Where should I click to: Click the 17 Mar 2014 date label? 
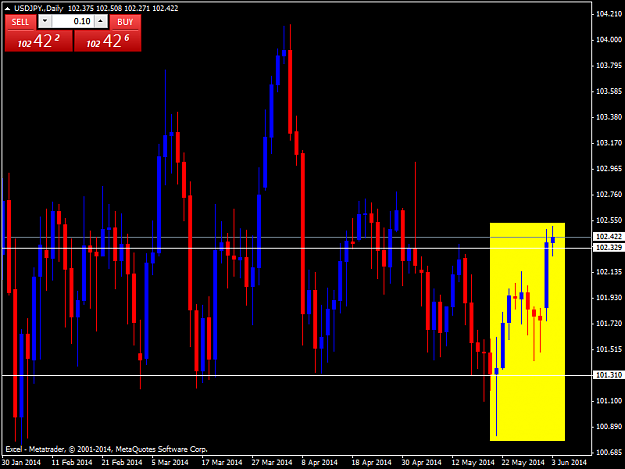[x=222, y=462]
